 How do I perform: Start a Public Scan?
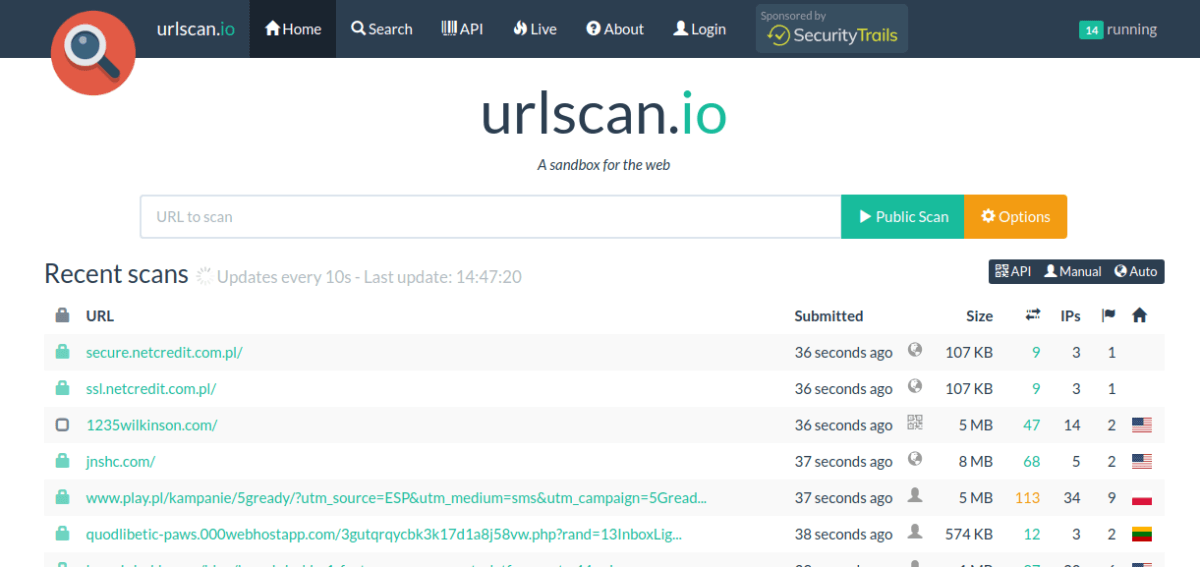(x=903, y=217)
